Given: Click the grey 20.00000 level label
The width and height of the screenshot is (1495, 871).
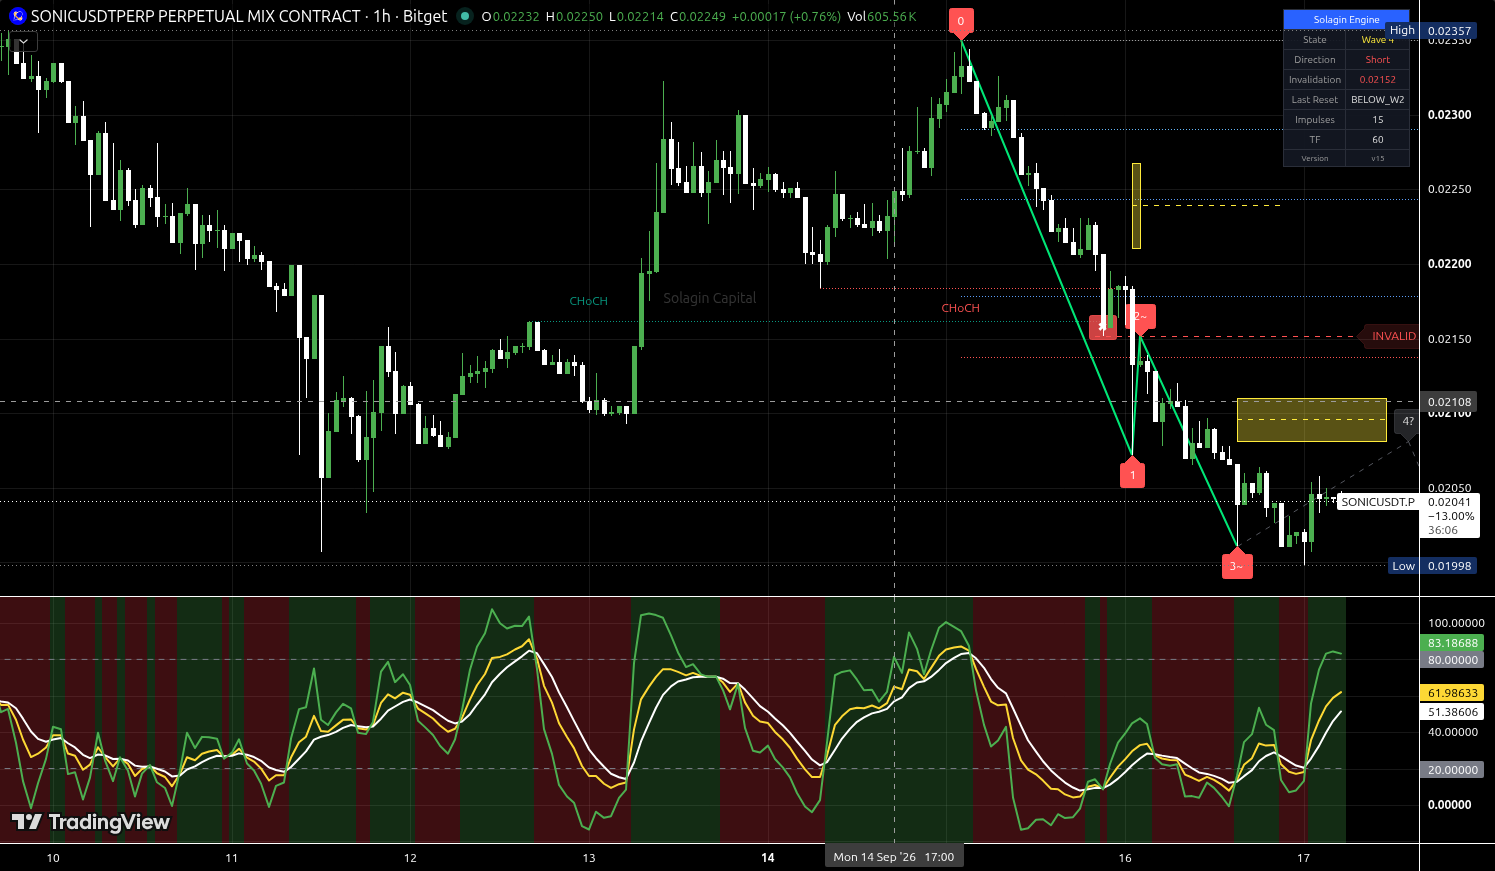Looking at the screenshot, I should 1452,770.
